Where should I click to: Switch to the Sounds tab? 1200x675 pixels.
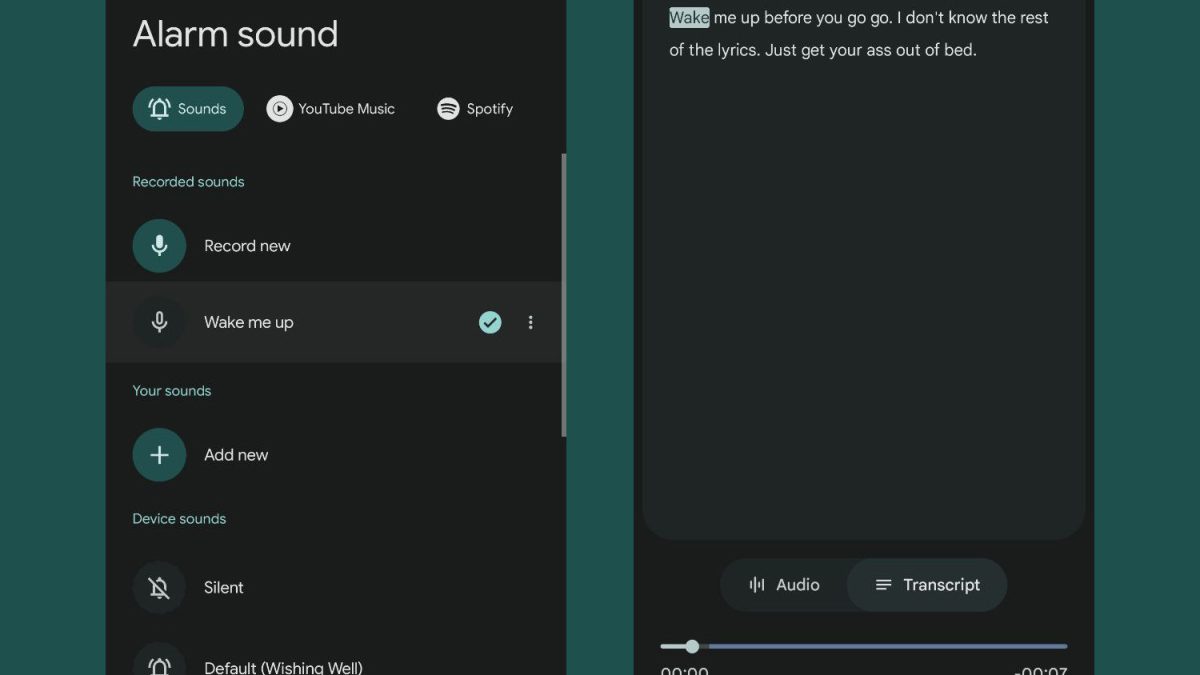point(188,109)
